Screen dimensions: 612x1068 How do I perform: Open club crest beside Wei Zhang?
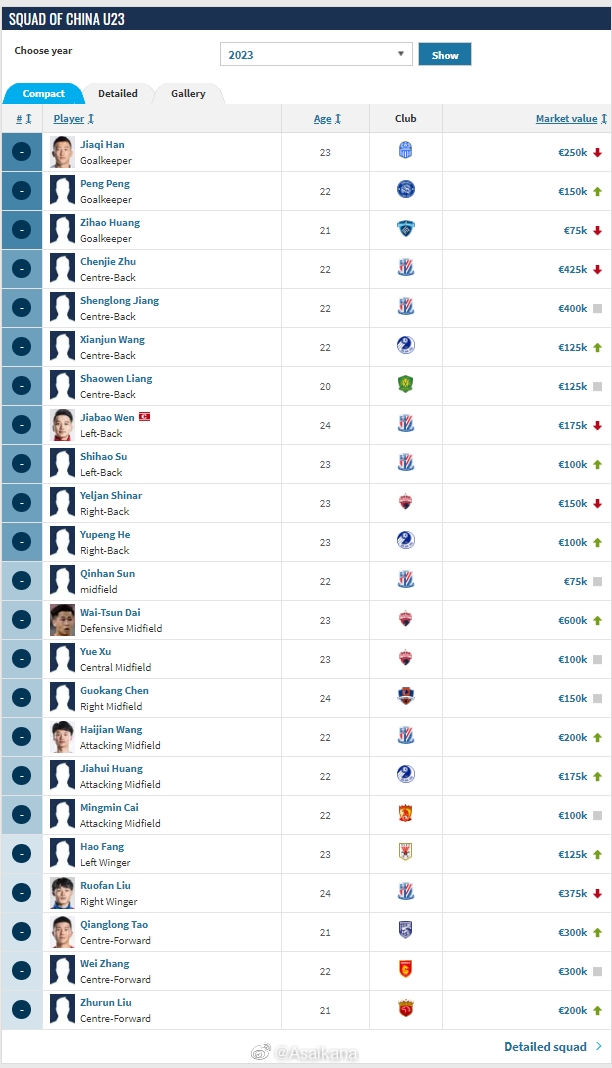(x=405, y=970)
